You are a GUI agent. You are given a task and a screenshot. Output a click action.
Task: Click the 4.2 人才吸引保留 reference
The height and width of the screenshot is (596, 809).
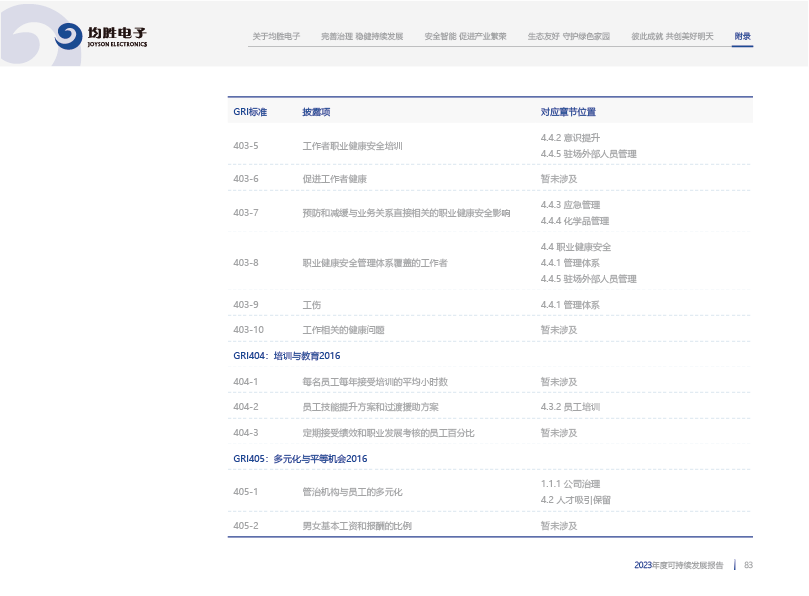[575, 500]
